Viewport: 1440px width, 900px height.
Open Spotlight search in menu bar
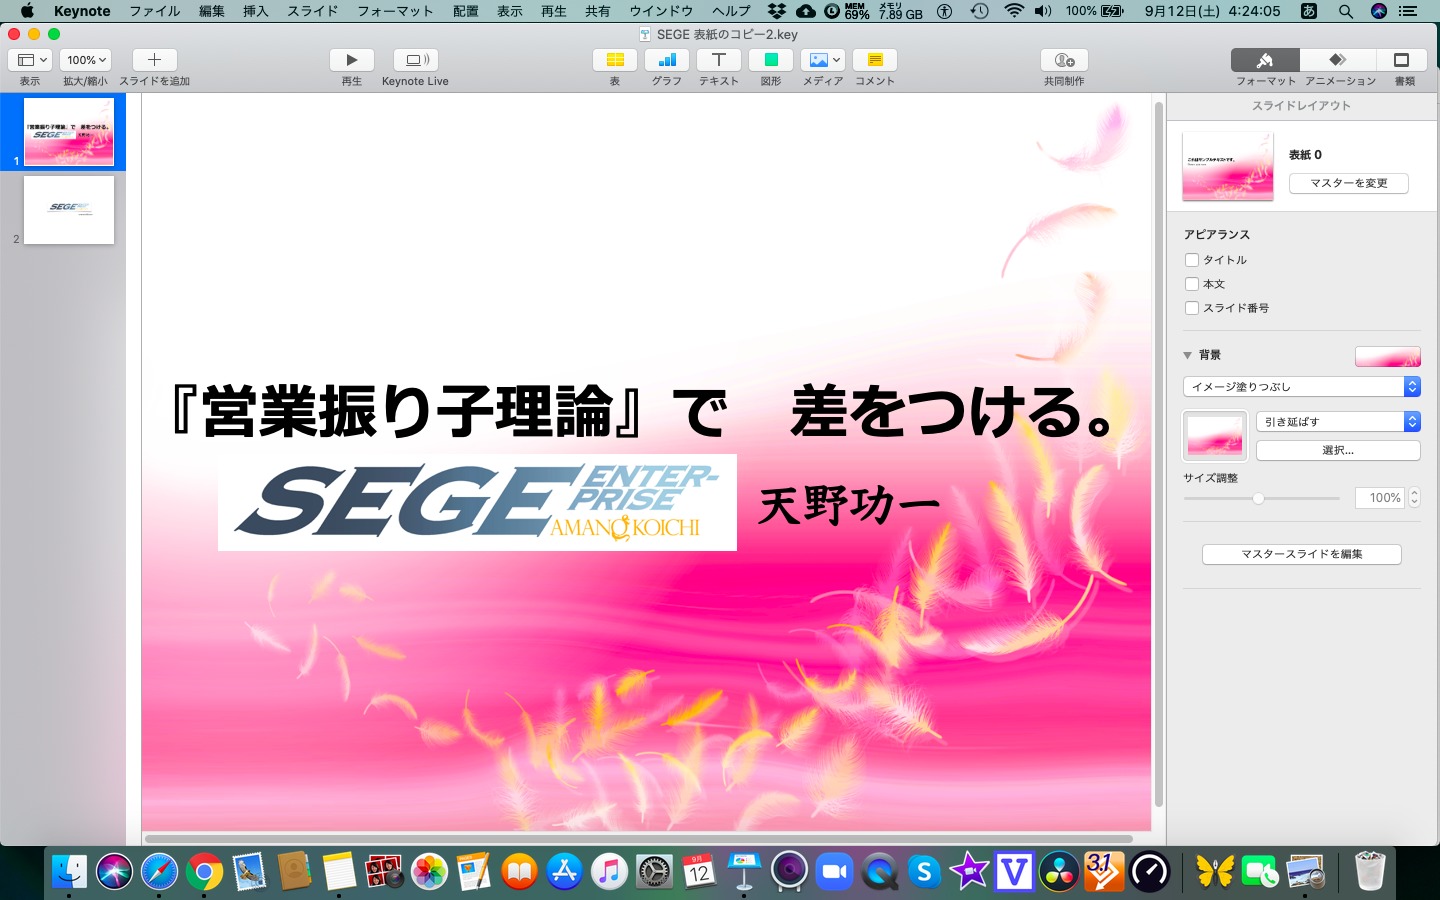(x=1346, y=11)
